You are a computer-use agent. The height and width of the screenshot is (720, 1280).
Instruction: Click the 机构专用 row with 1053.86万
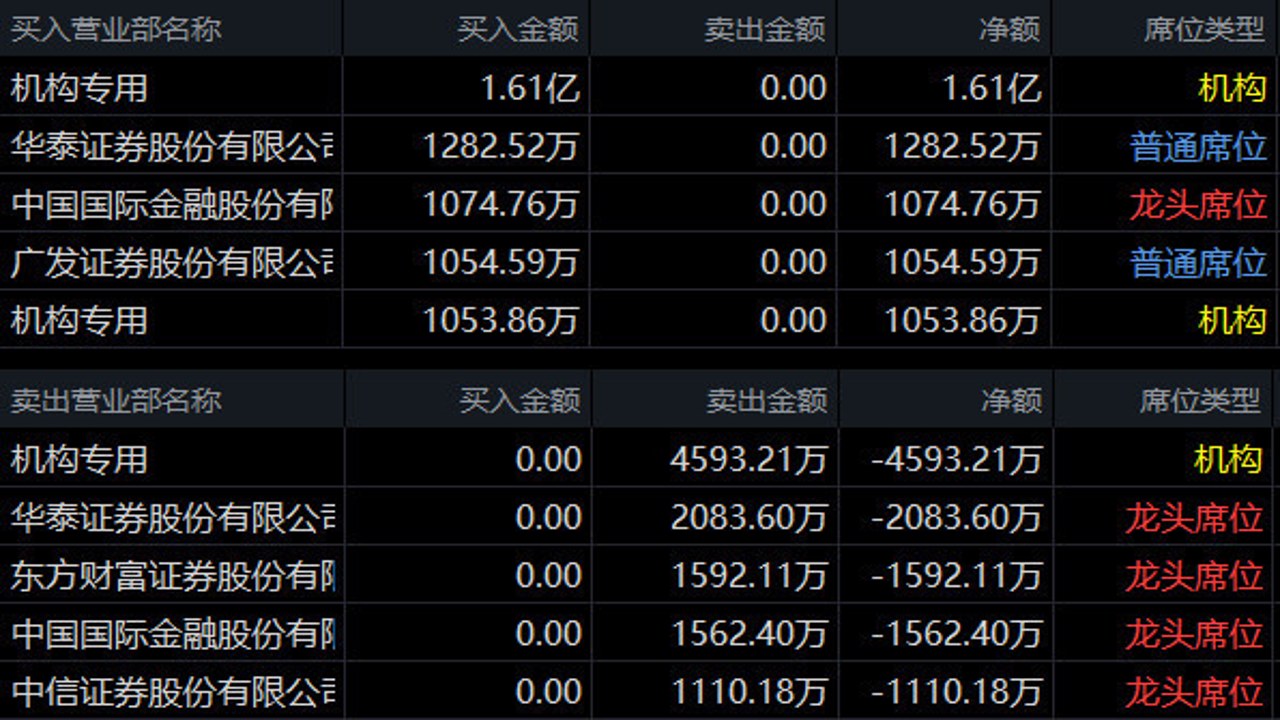tap(640, 320)
